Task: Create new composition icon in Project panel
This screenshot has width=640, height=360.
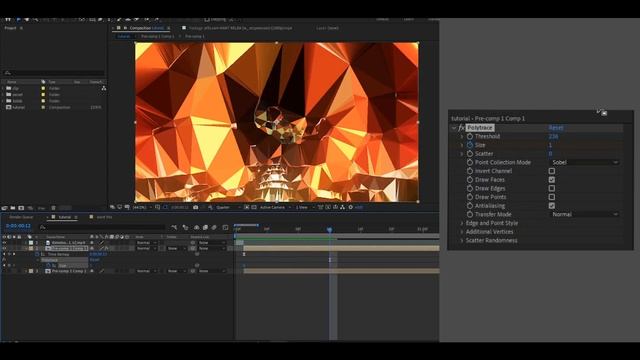Action: point(21,208)
